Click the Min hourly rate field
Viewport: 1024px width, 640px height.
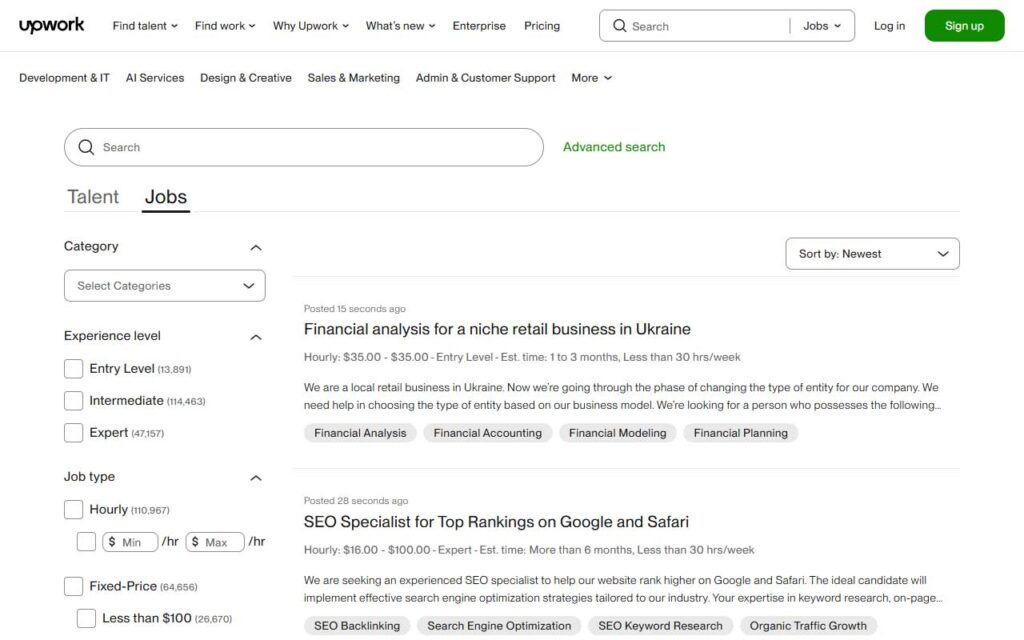[x=130, y=541]
